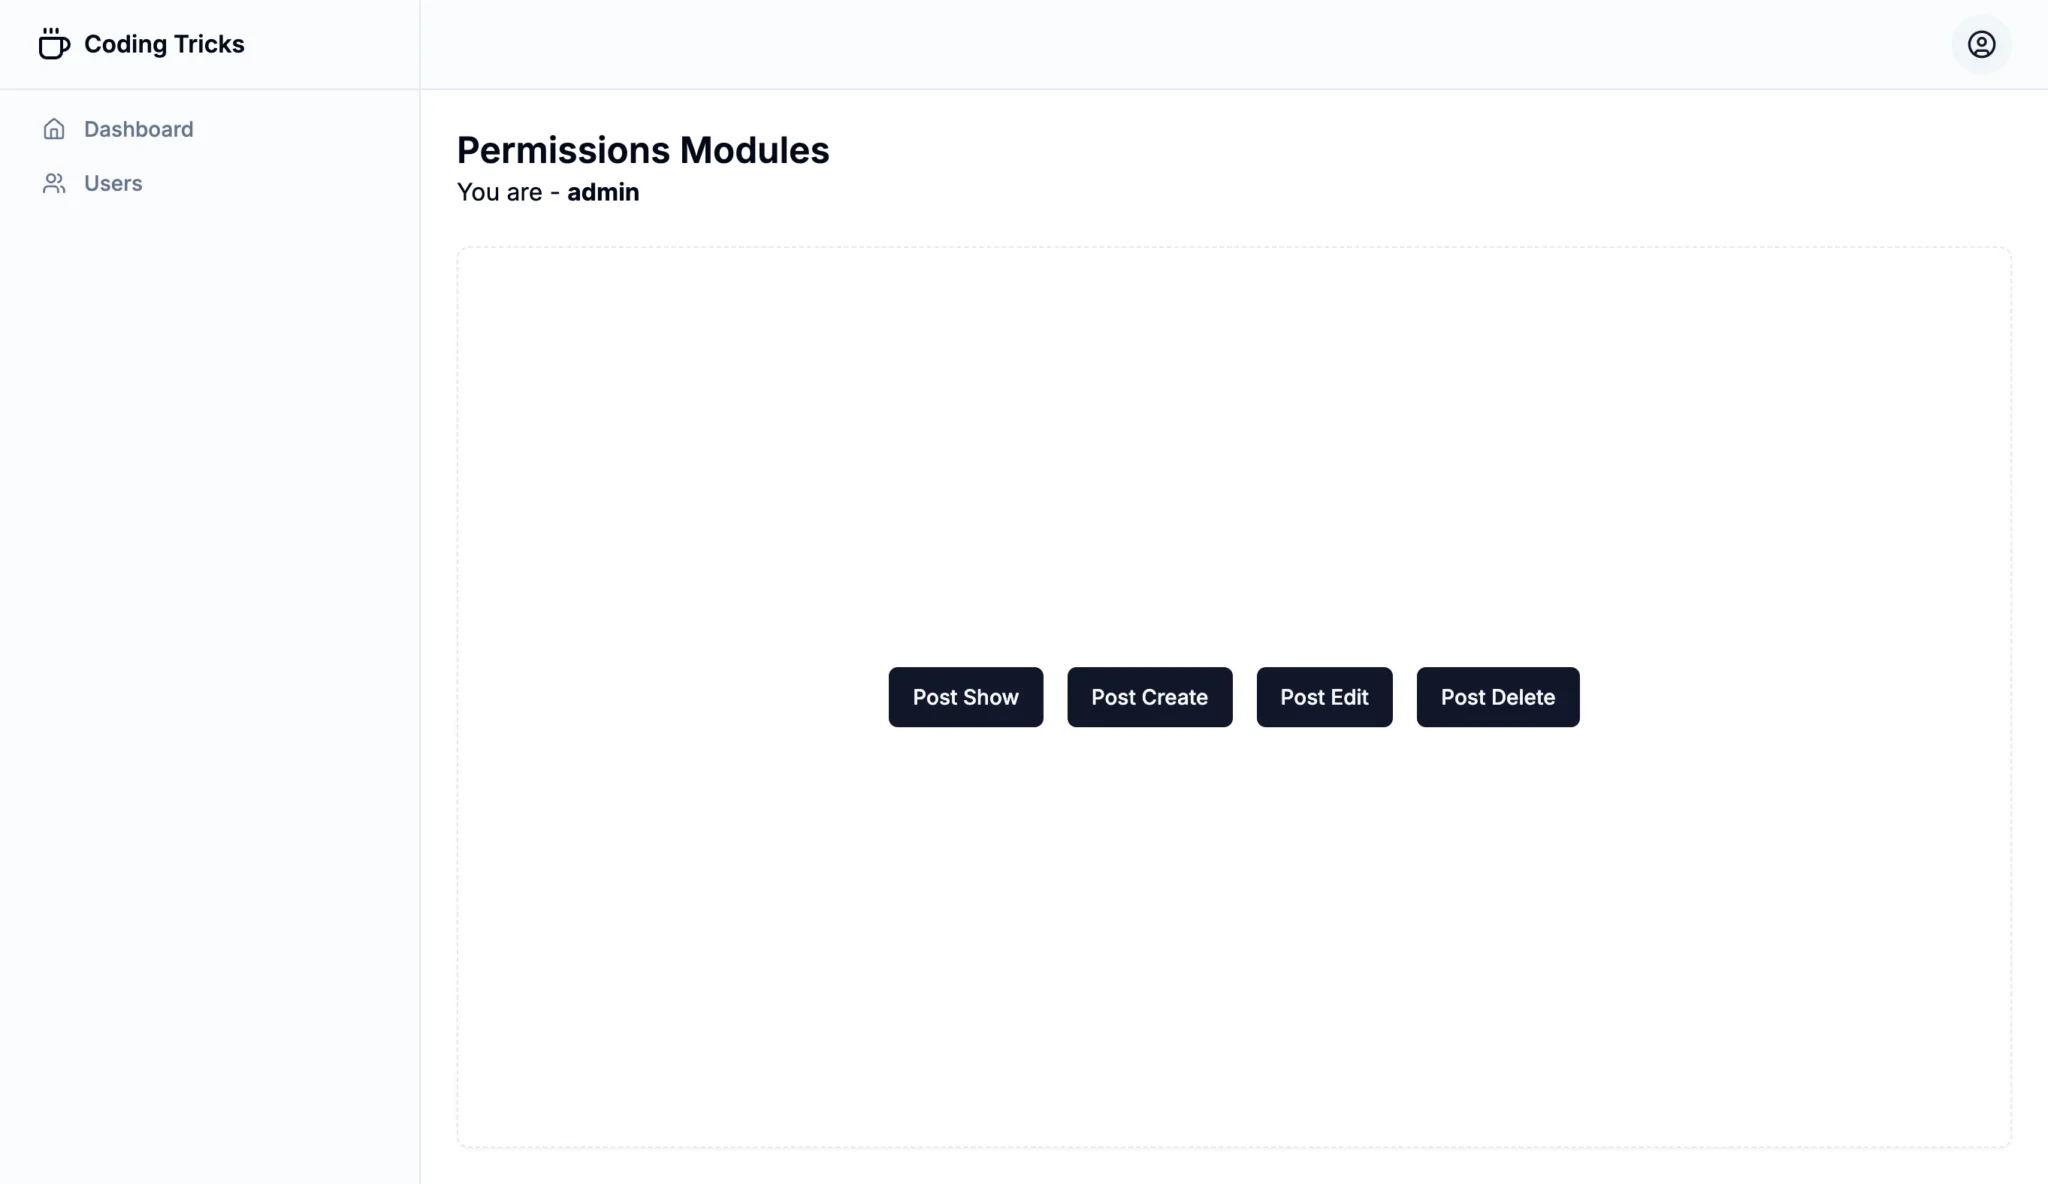Click the Permissions Modules page title
The width and height of the screenshot is (2048, 1184).
643,151
